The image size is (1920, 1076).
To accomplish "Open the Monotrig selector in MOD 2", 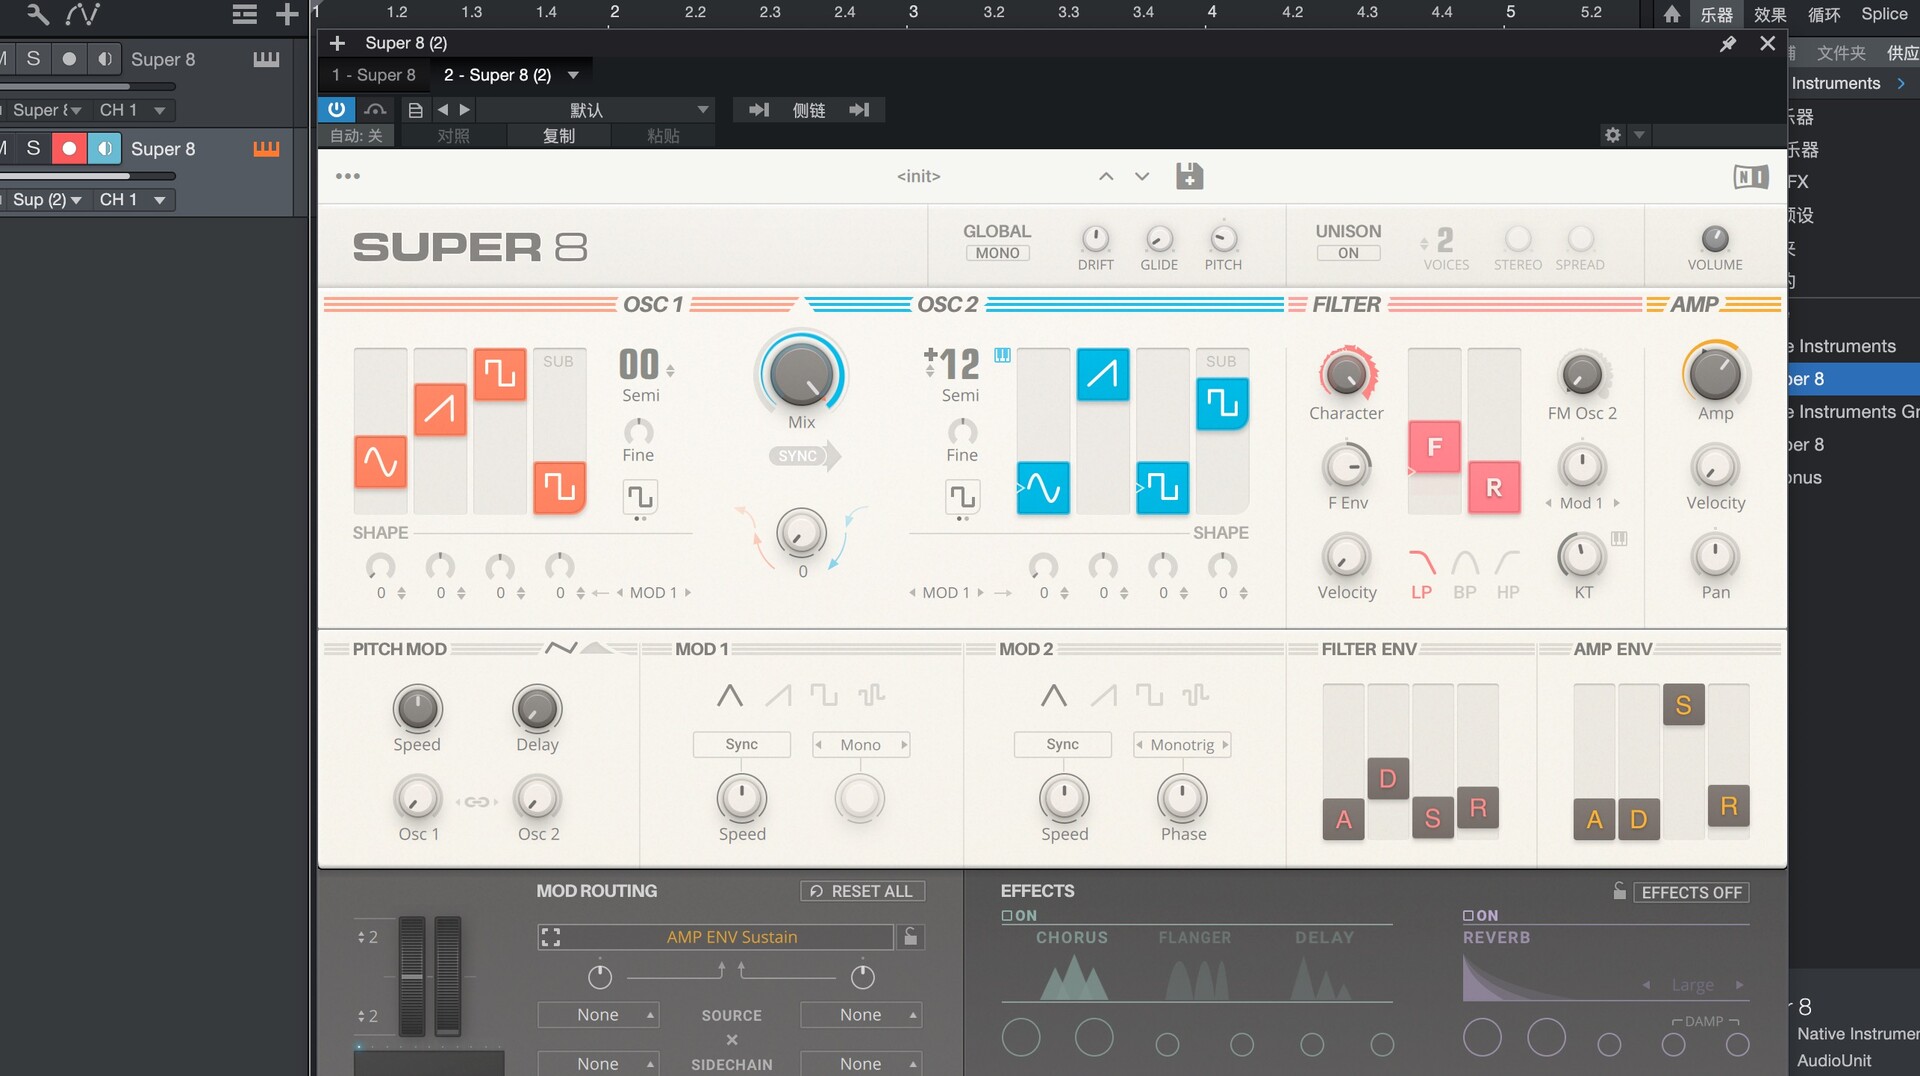I will coord(1182,745).
